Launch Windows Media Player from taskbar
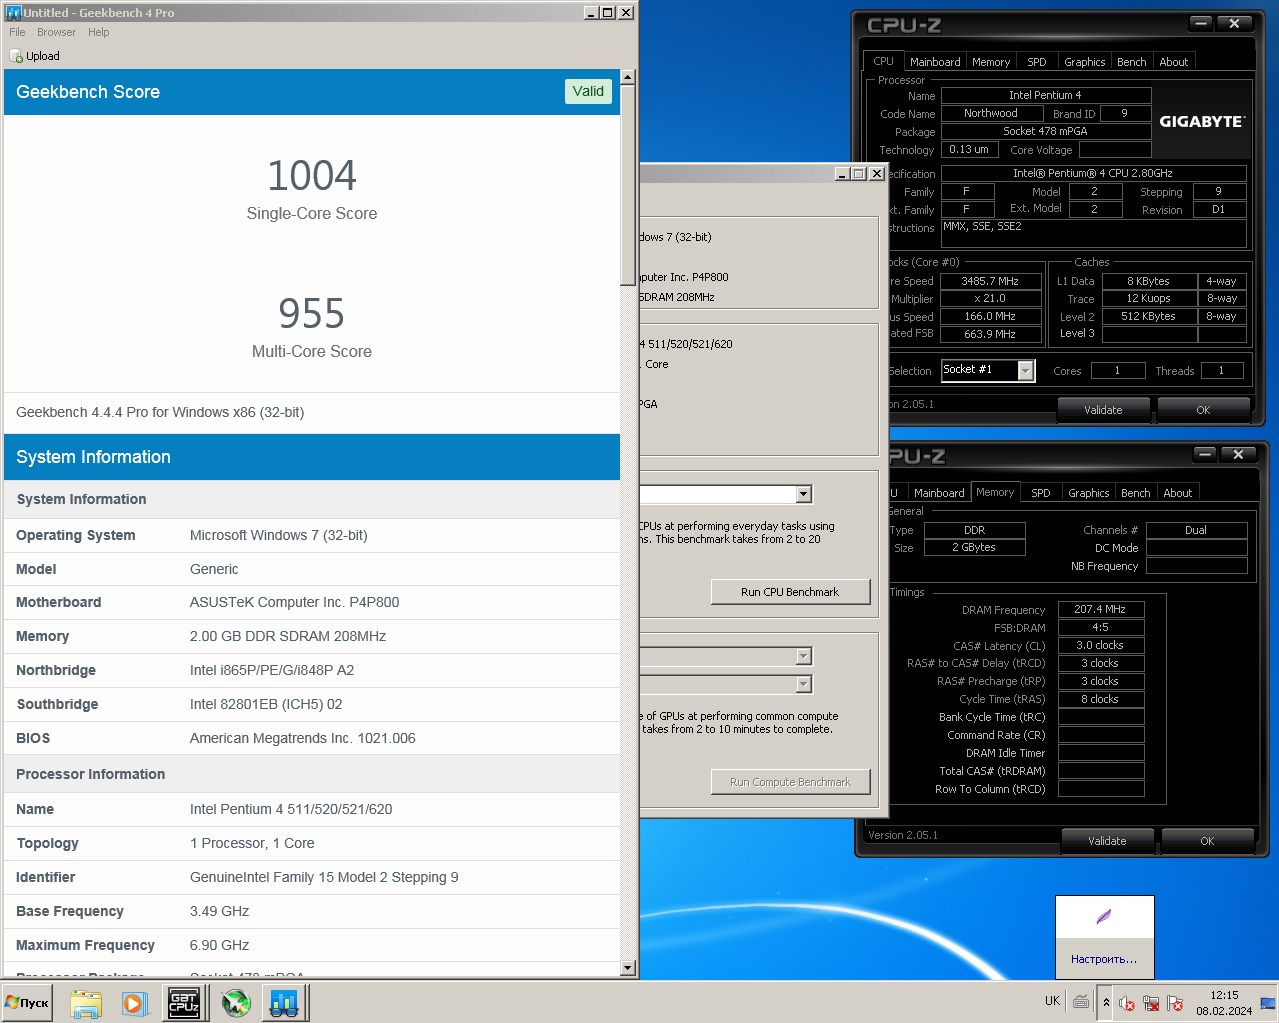This screenshot has height=1023, width=1279. [134, 1003]
